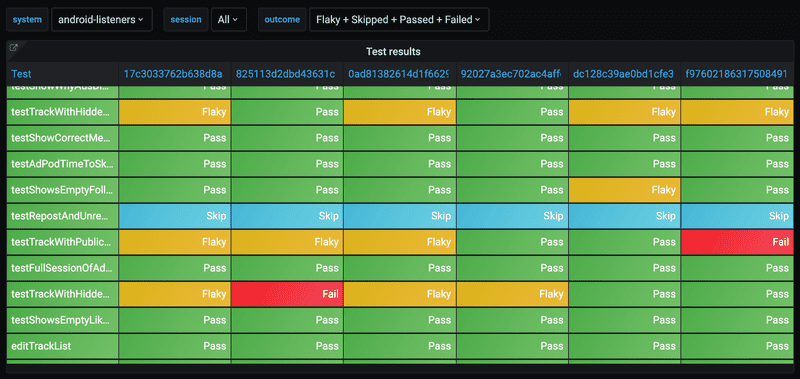The width and height of the screenshot is (800, 379).
Task: Select the testShowsEmptyLik... row label
Action: tap(62, 320)
